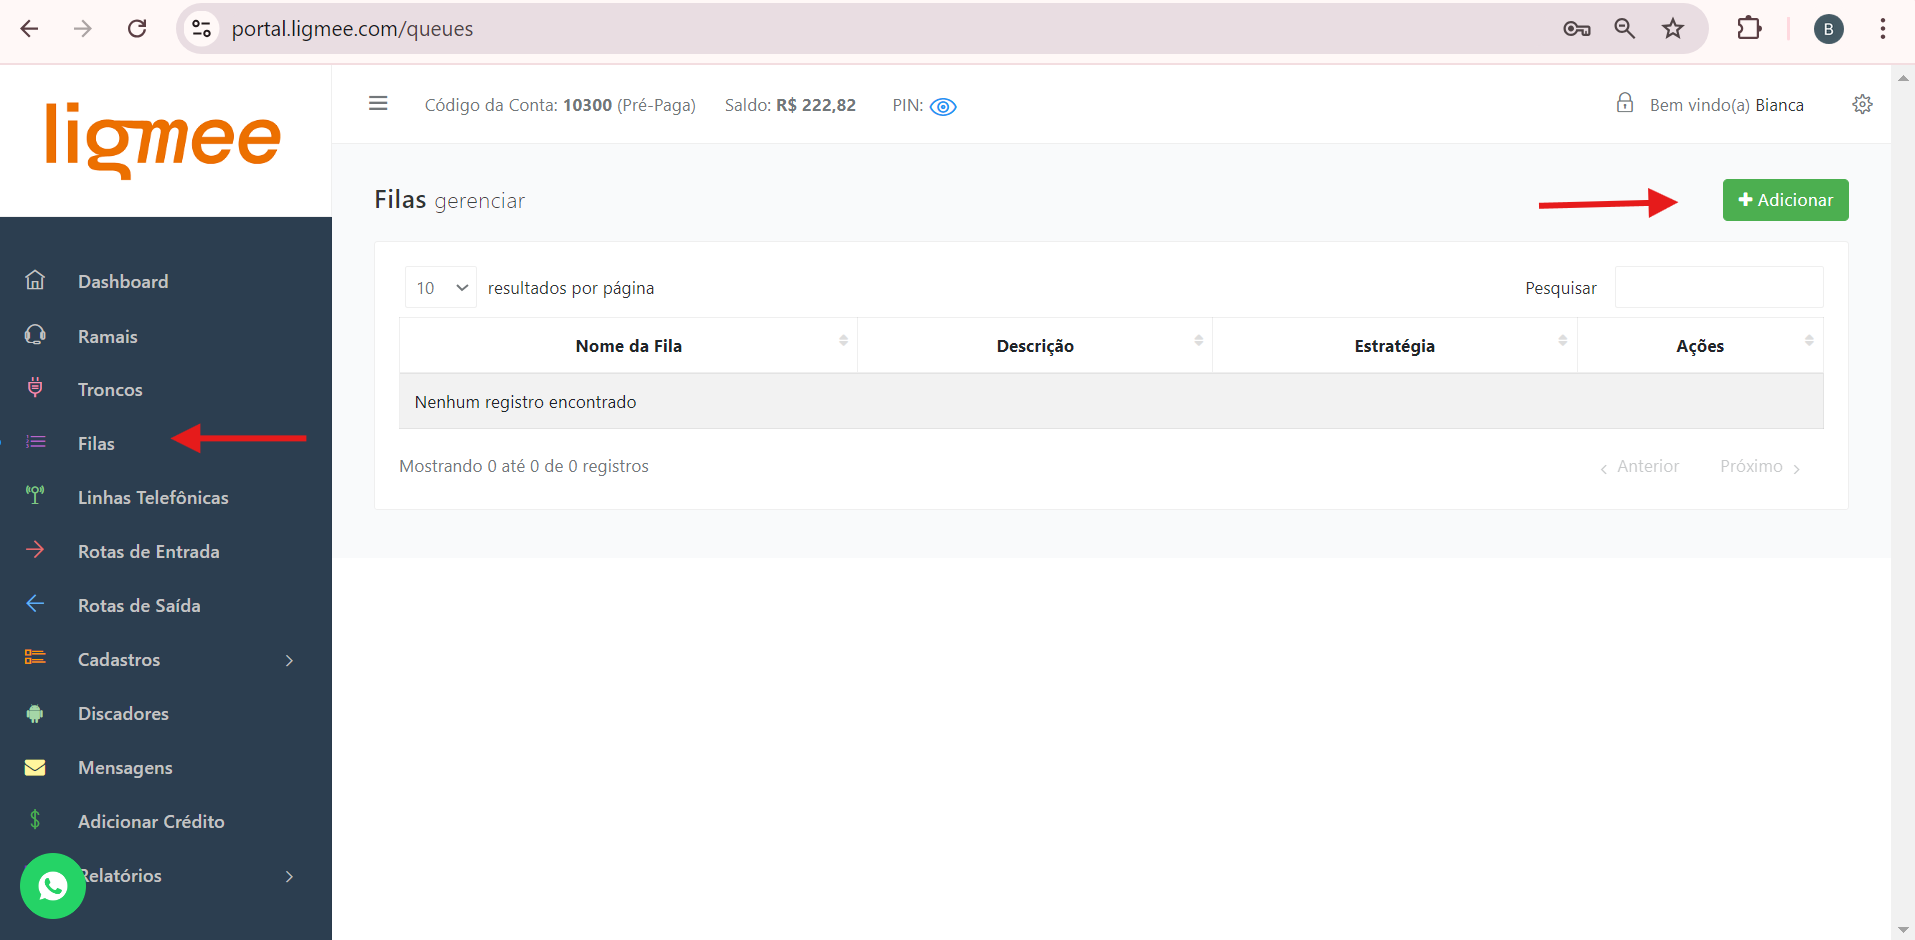The height and width of the screenshot is (940, 1915).
Task: Expand the Relatórios submenu arrow
Action: point(289,876)
